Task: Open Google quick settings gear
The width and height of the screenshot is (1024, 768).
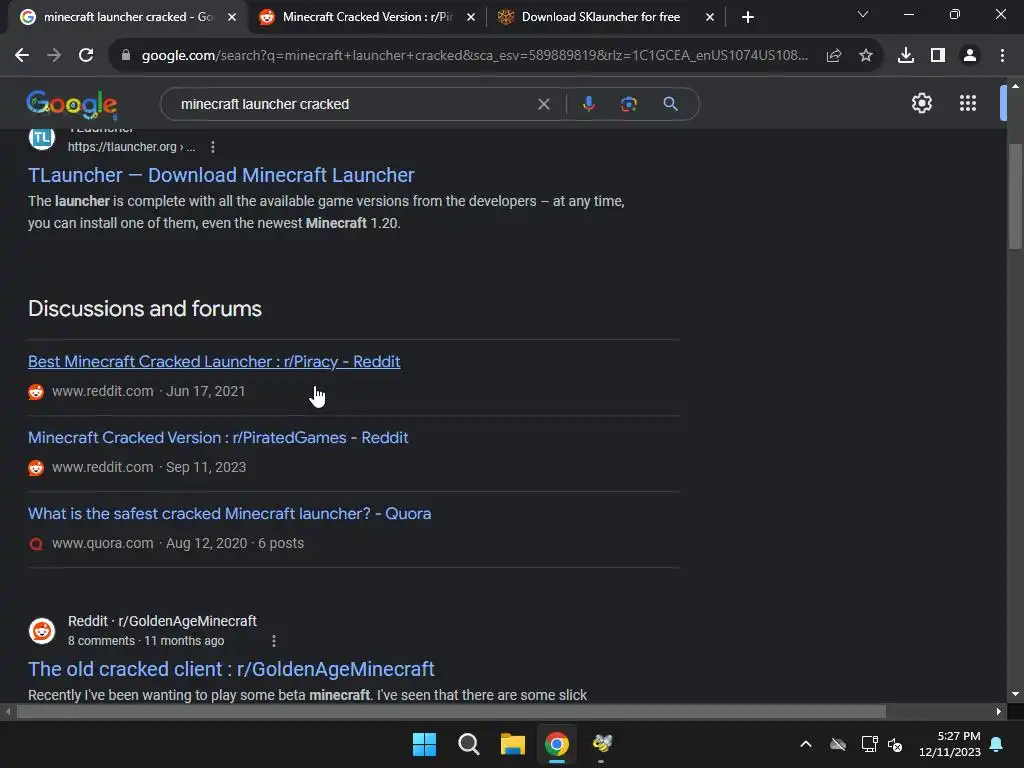Action: tap(921, 103)
